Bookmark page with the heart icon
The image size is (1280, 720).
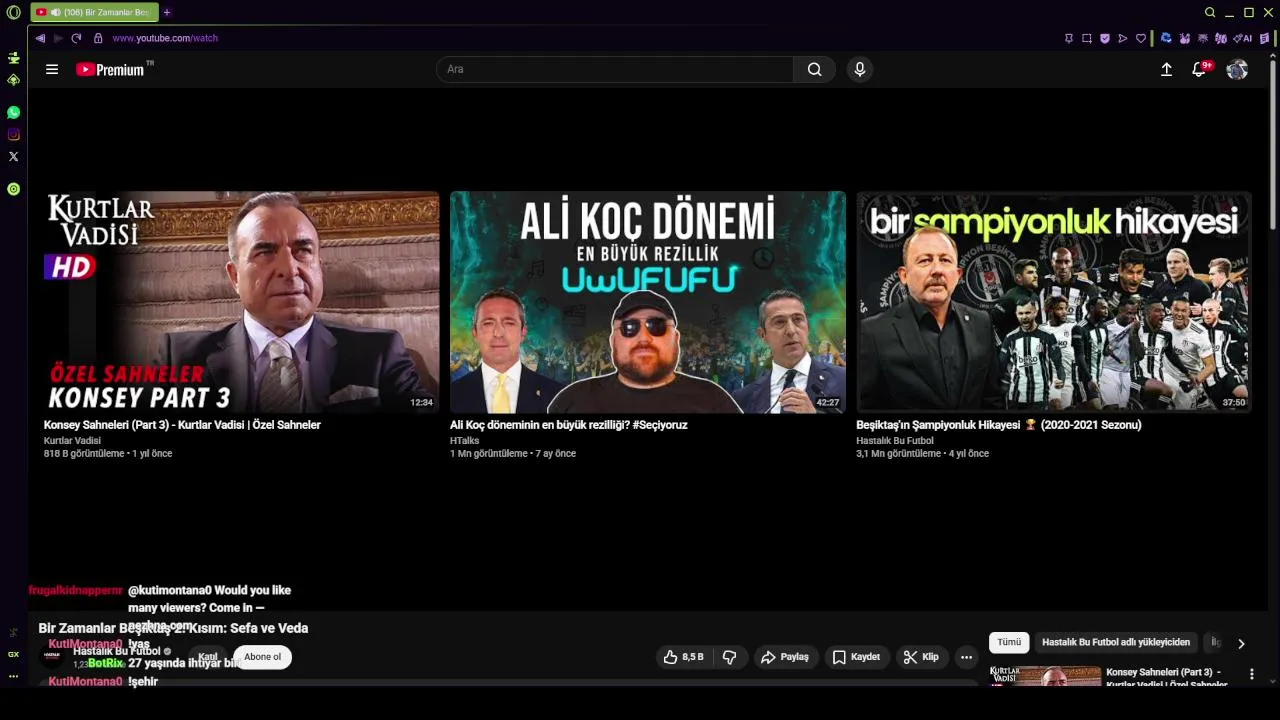coord(1141,38)
